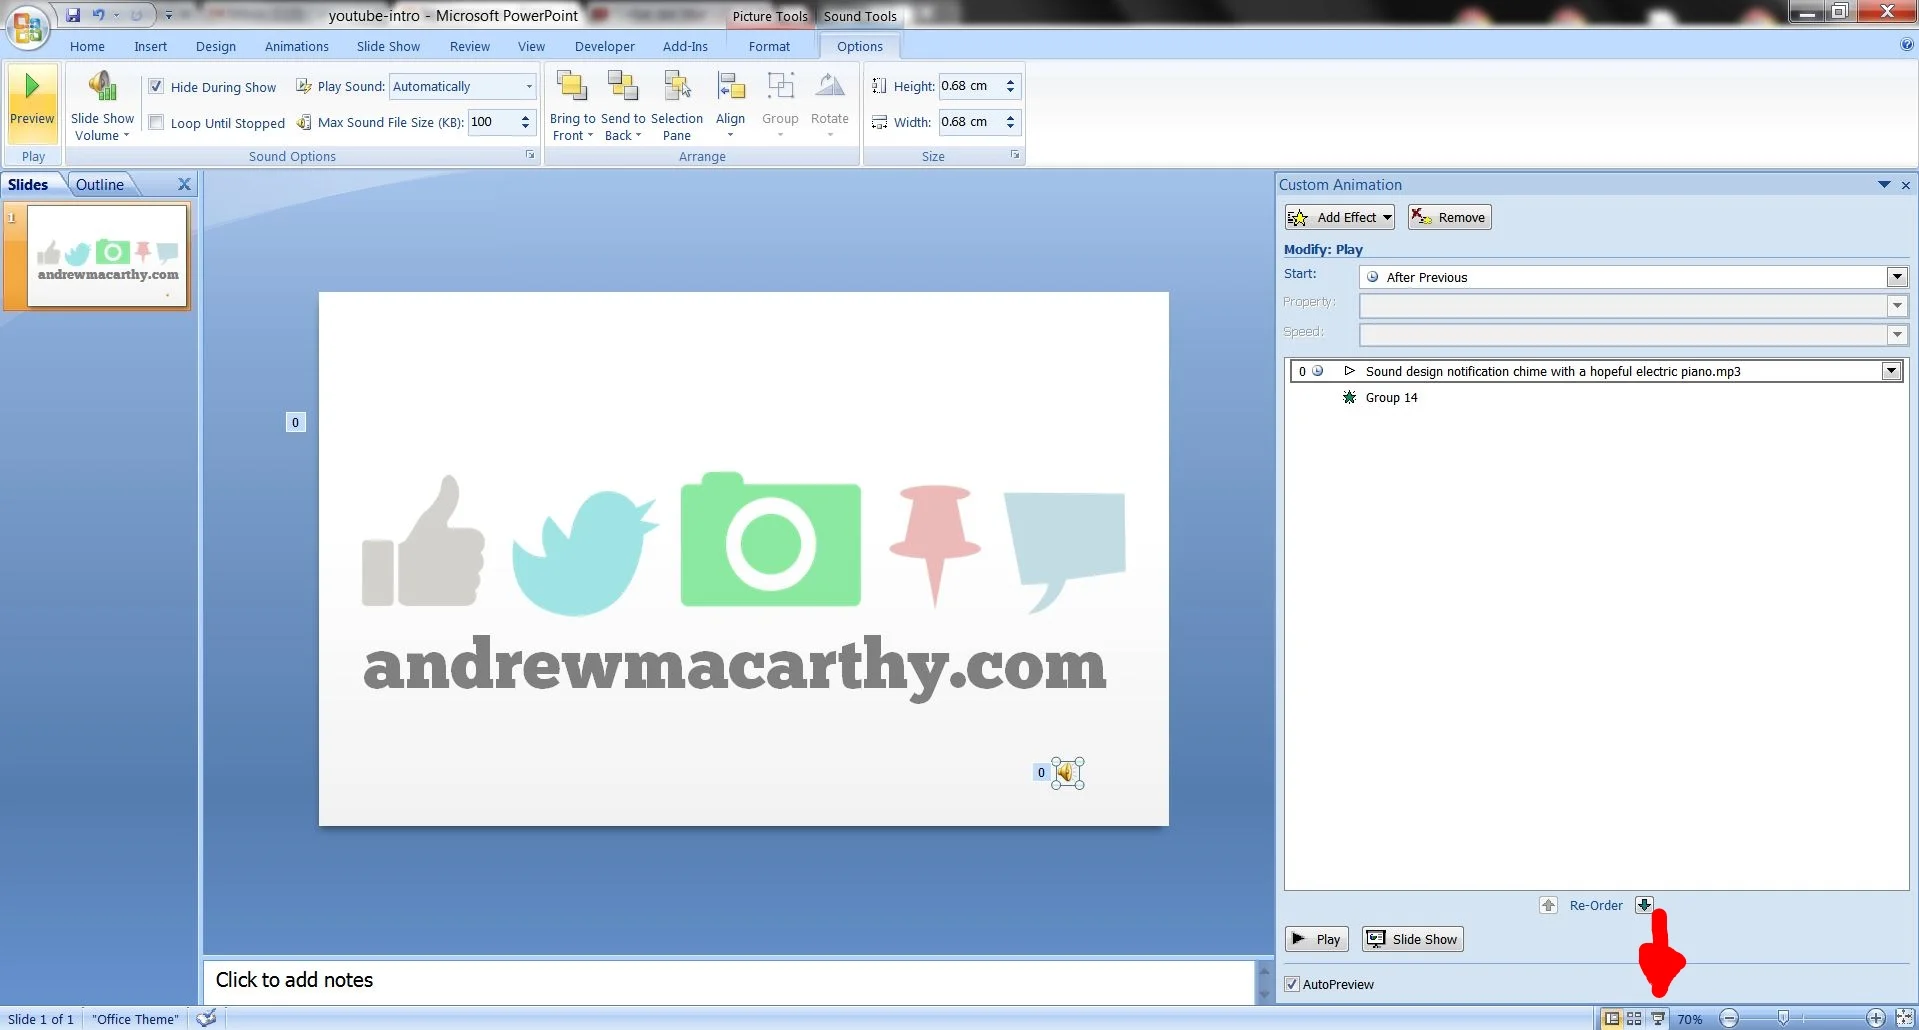Increase Height value with stepper
This screenshot has height=1030, width=1919.
[x=1011, y=81]
